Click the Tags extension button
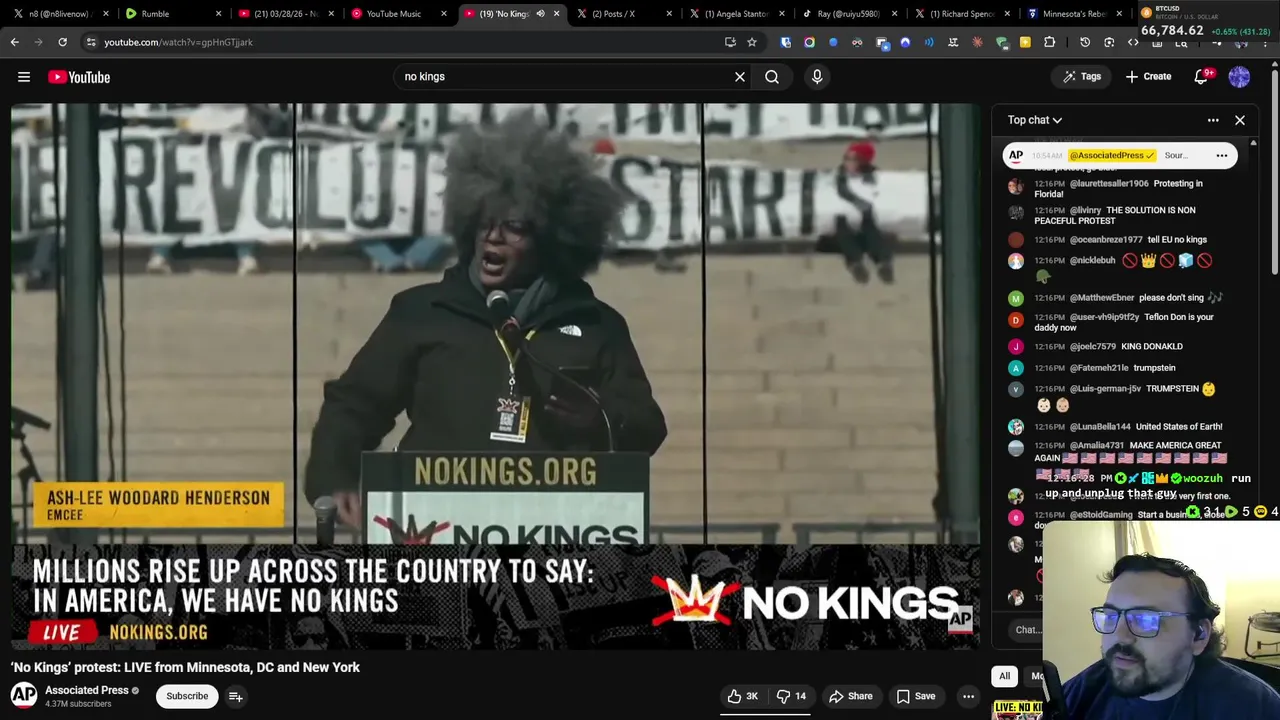 1082,77
